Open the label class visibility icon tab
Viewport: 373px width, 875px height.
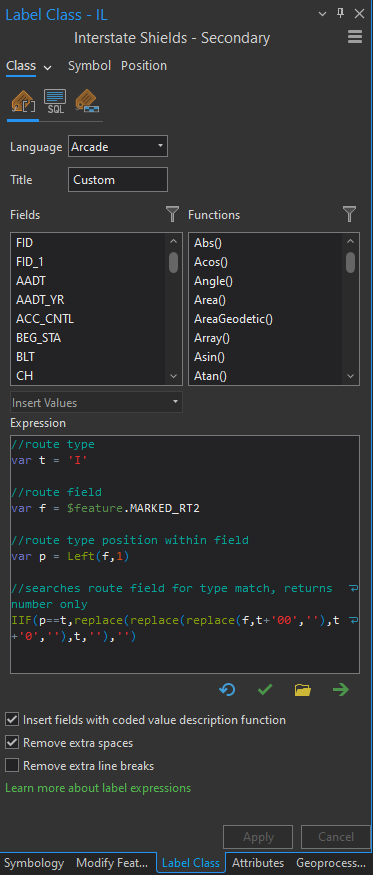(x=88, y=102)
